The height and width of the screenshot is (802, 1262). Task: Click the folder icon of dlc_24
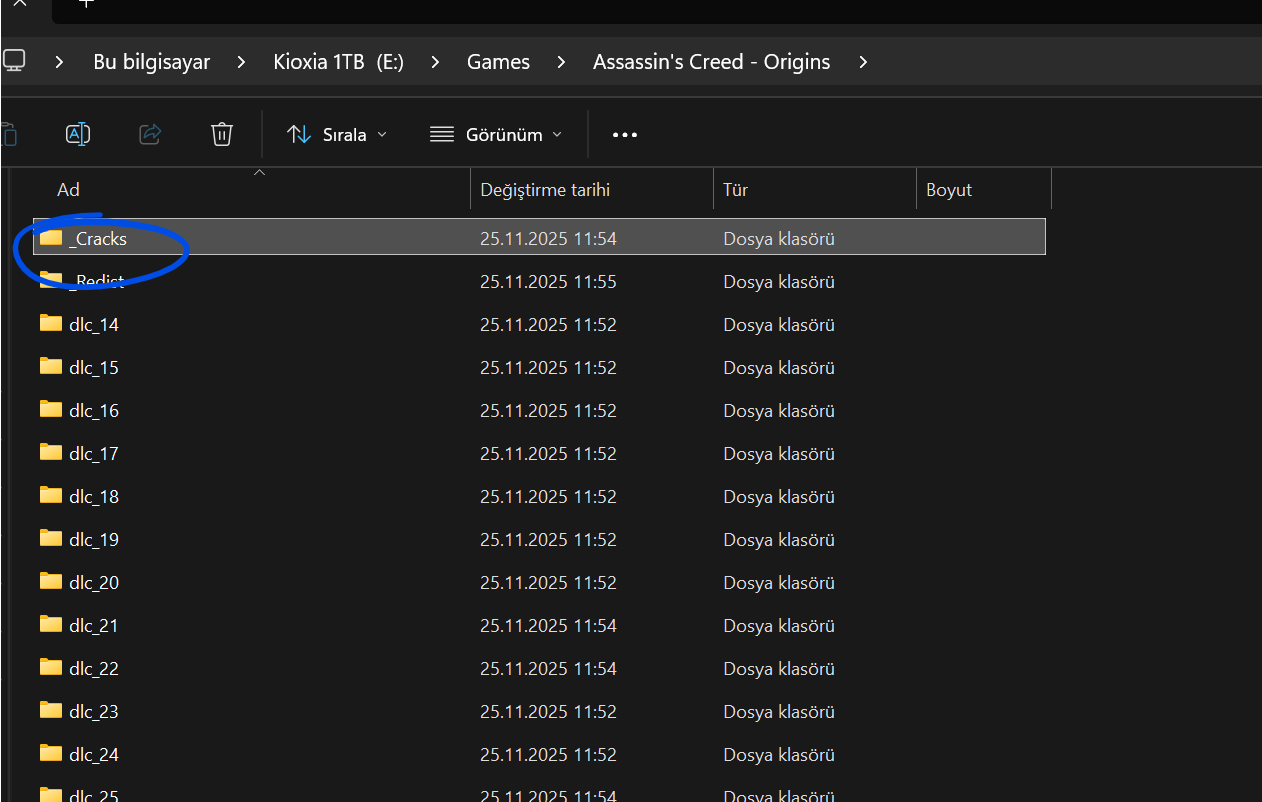click(51, 753)
